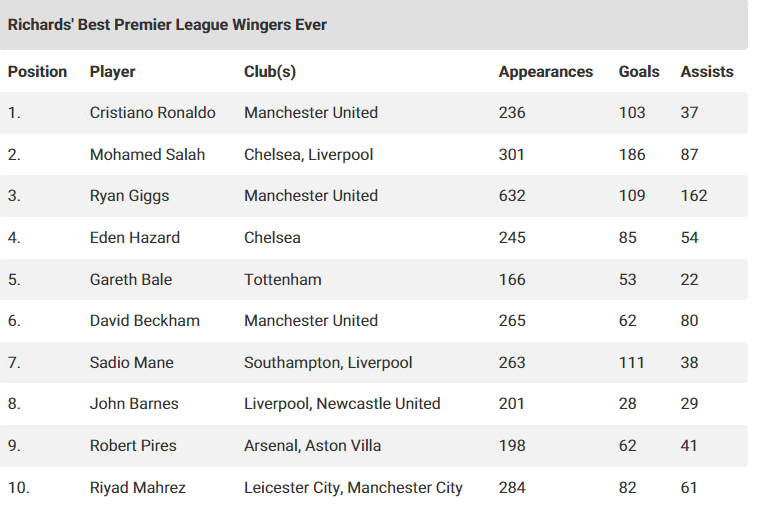Click the Position column header
The height and width of the screenshot is (519, 757).
pos(37,71)
